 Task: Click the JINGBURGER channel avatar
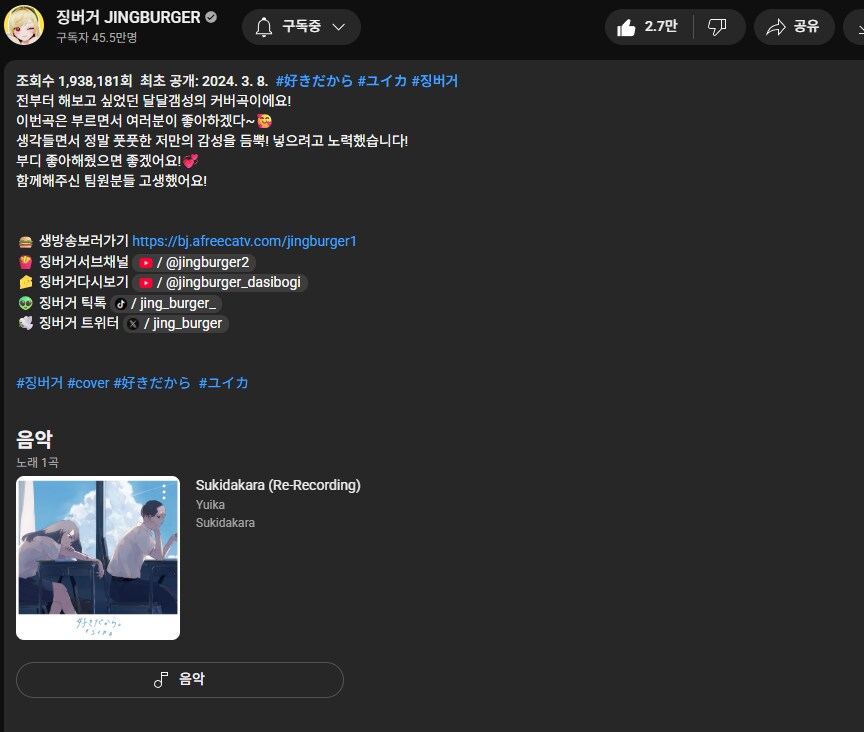pos(26,25)
